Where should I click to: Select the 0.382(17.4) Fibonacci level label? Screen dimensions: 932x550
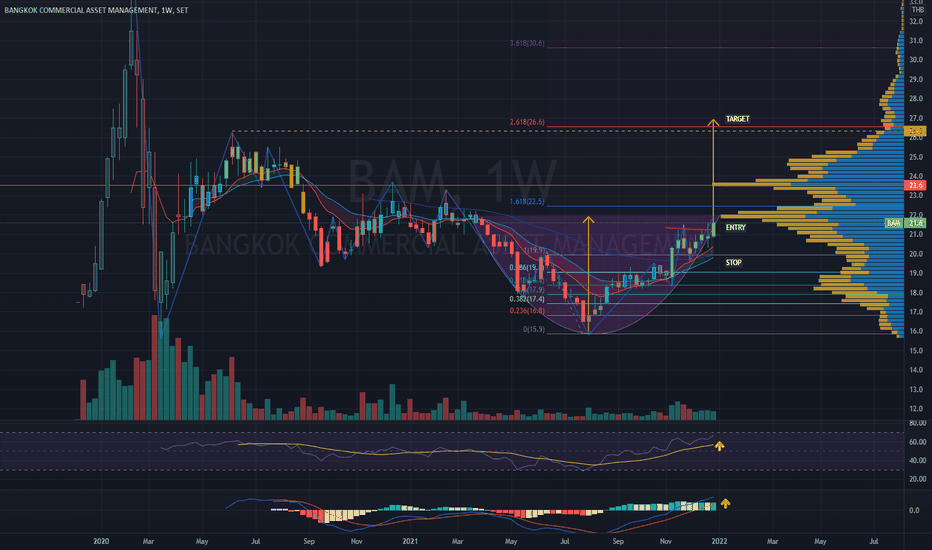pyautogui.click(x=527, y=299)
